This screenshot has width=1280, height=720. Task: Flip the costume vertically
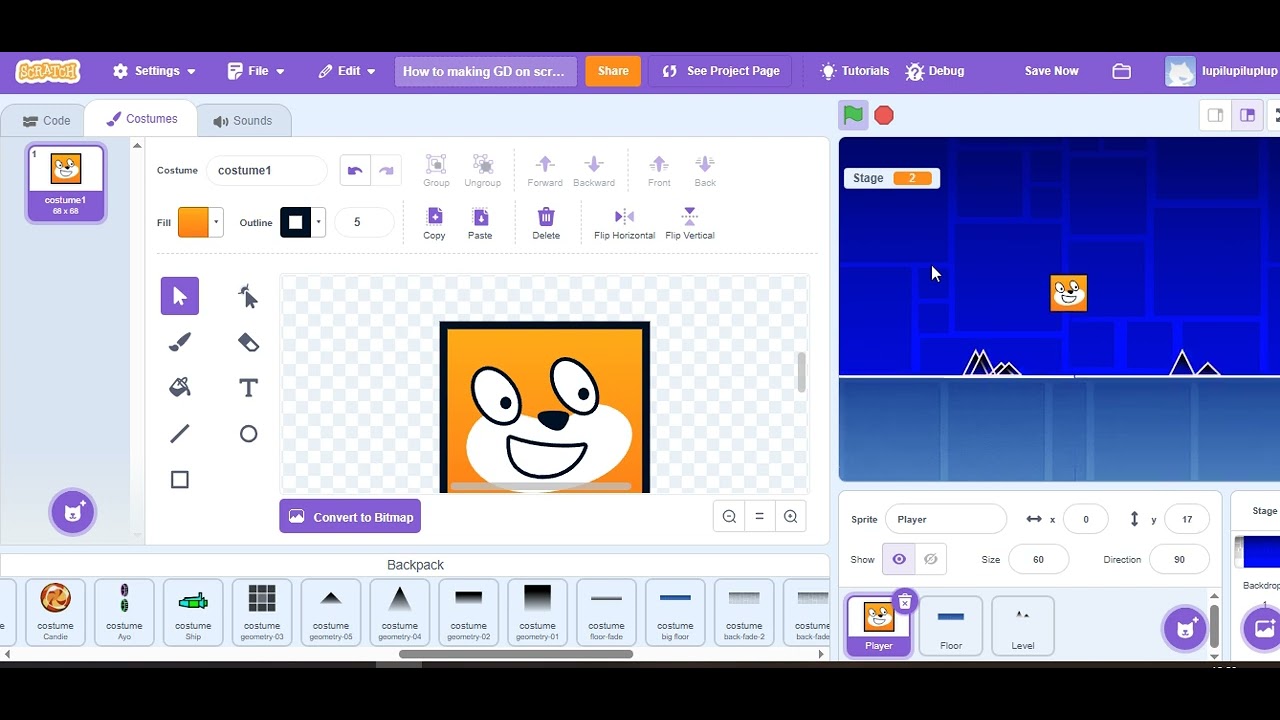690,223
